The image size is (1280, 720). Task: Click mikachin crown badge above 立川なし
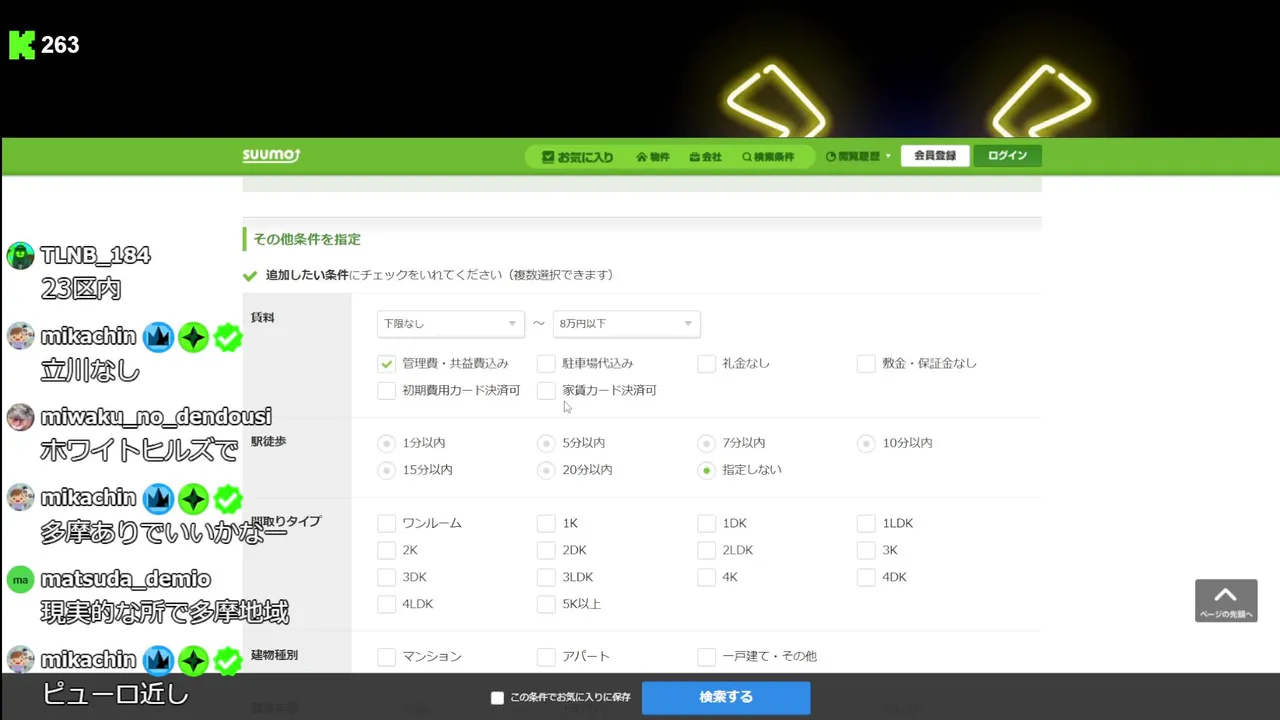158,337
